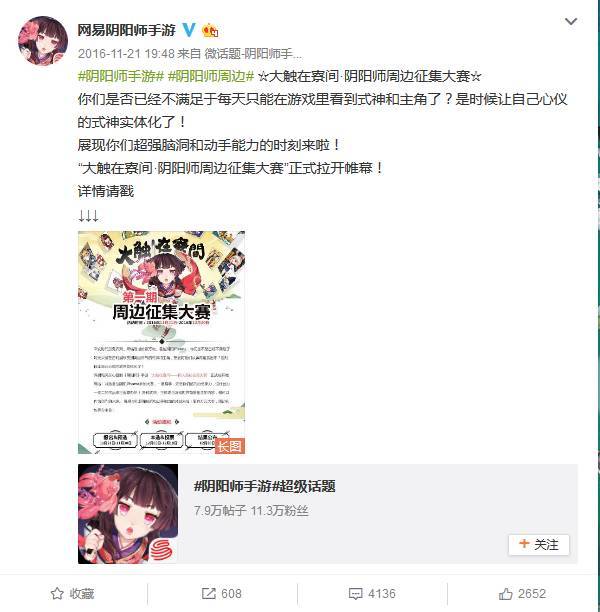Open #阴阳师手游#超级话题 title link
This screenshot has width=600, height=612.
coord(265,486)
